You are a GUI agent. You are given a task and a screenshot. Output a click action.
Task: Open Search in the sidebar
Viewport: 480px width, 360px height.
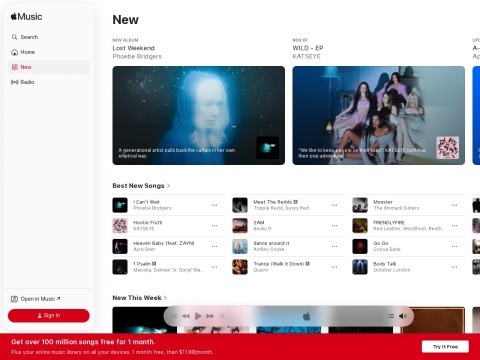click(x=49, y=37)
